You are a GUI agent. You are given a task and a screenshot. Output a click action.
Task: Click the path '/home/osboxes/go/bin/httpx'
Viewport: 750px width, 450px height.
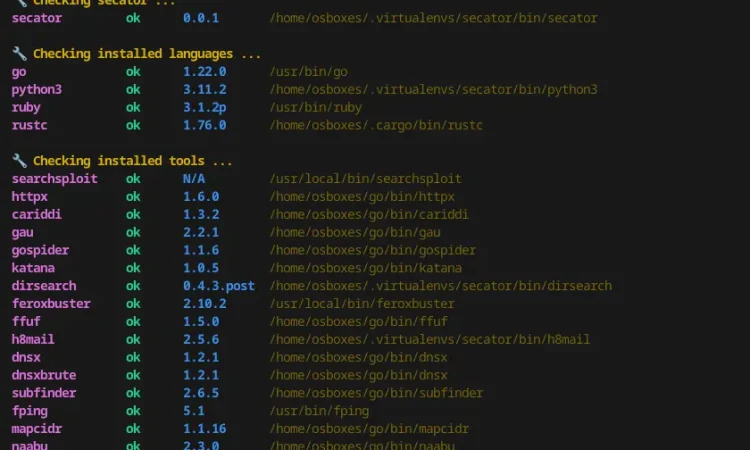(362, 197)
